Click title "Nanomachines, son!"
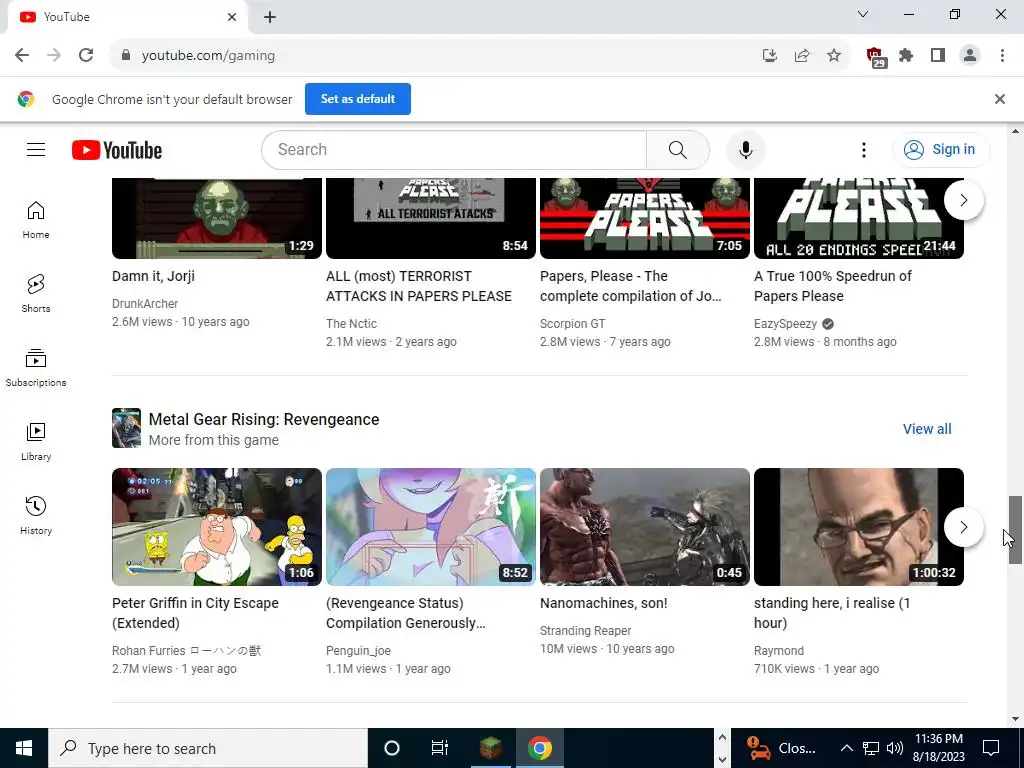 (x=603, y=603)
